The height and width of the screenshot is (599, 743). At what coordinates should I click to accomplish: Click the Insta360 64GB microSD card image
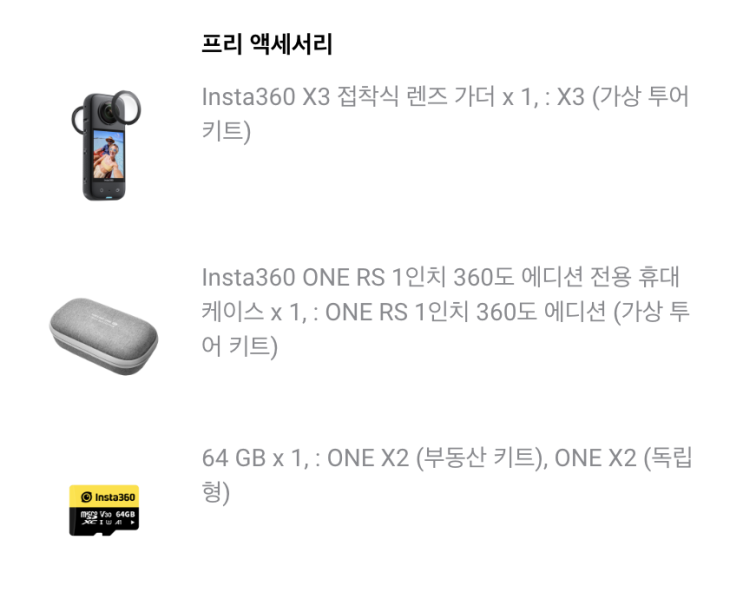[x=104, y=510]
